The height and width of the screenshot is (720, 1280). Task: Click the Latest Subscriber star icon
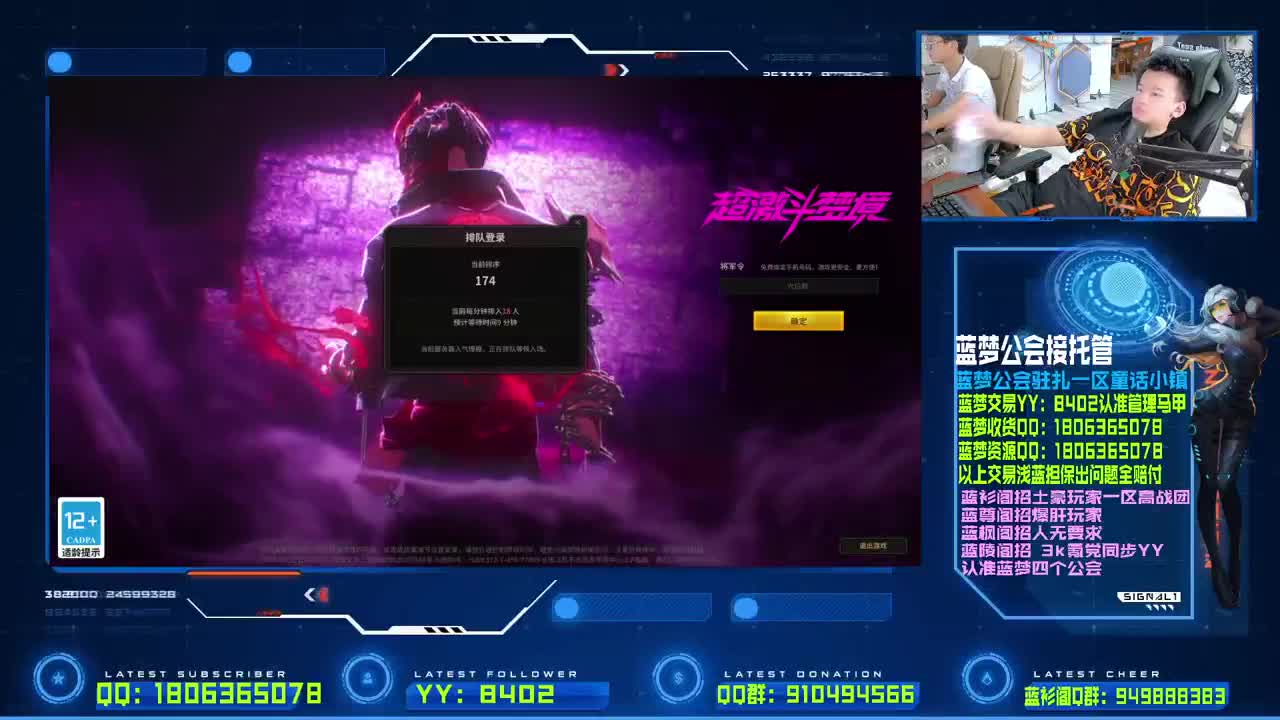pos(59,679)
